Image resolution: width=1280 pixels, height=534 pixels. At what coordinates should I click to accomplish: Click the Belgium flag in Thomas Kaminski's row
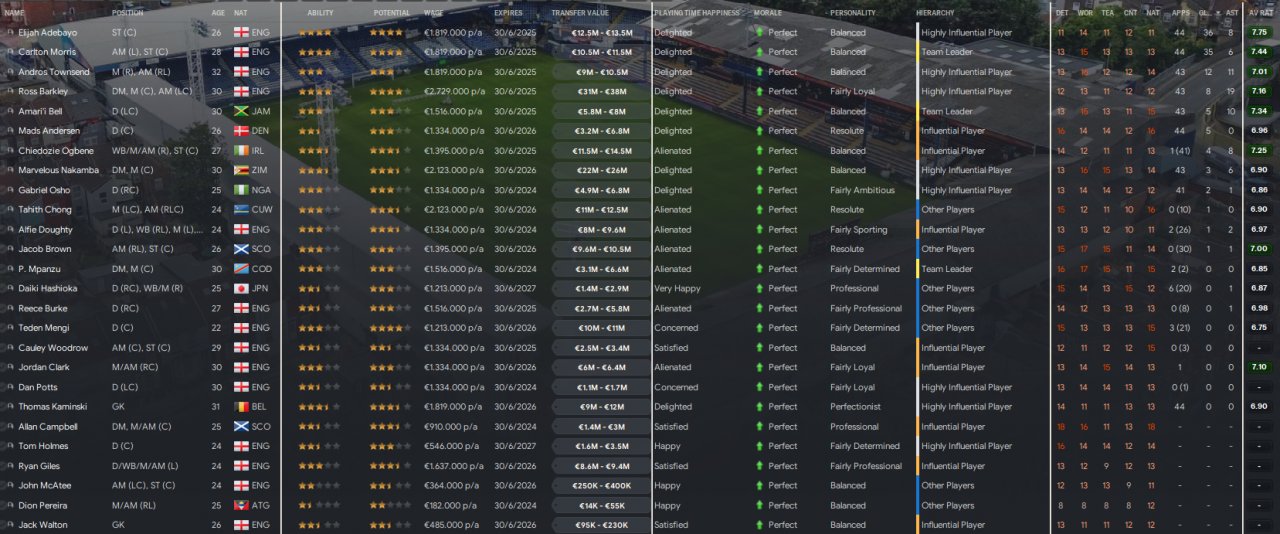(240, 407)
